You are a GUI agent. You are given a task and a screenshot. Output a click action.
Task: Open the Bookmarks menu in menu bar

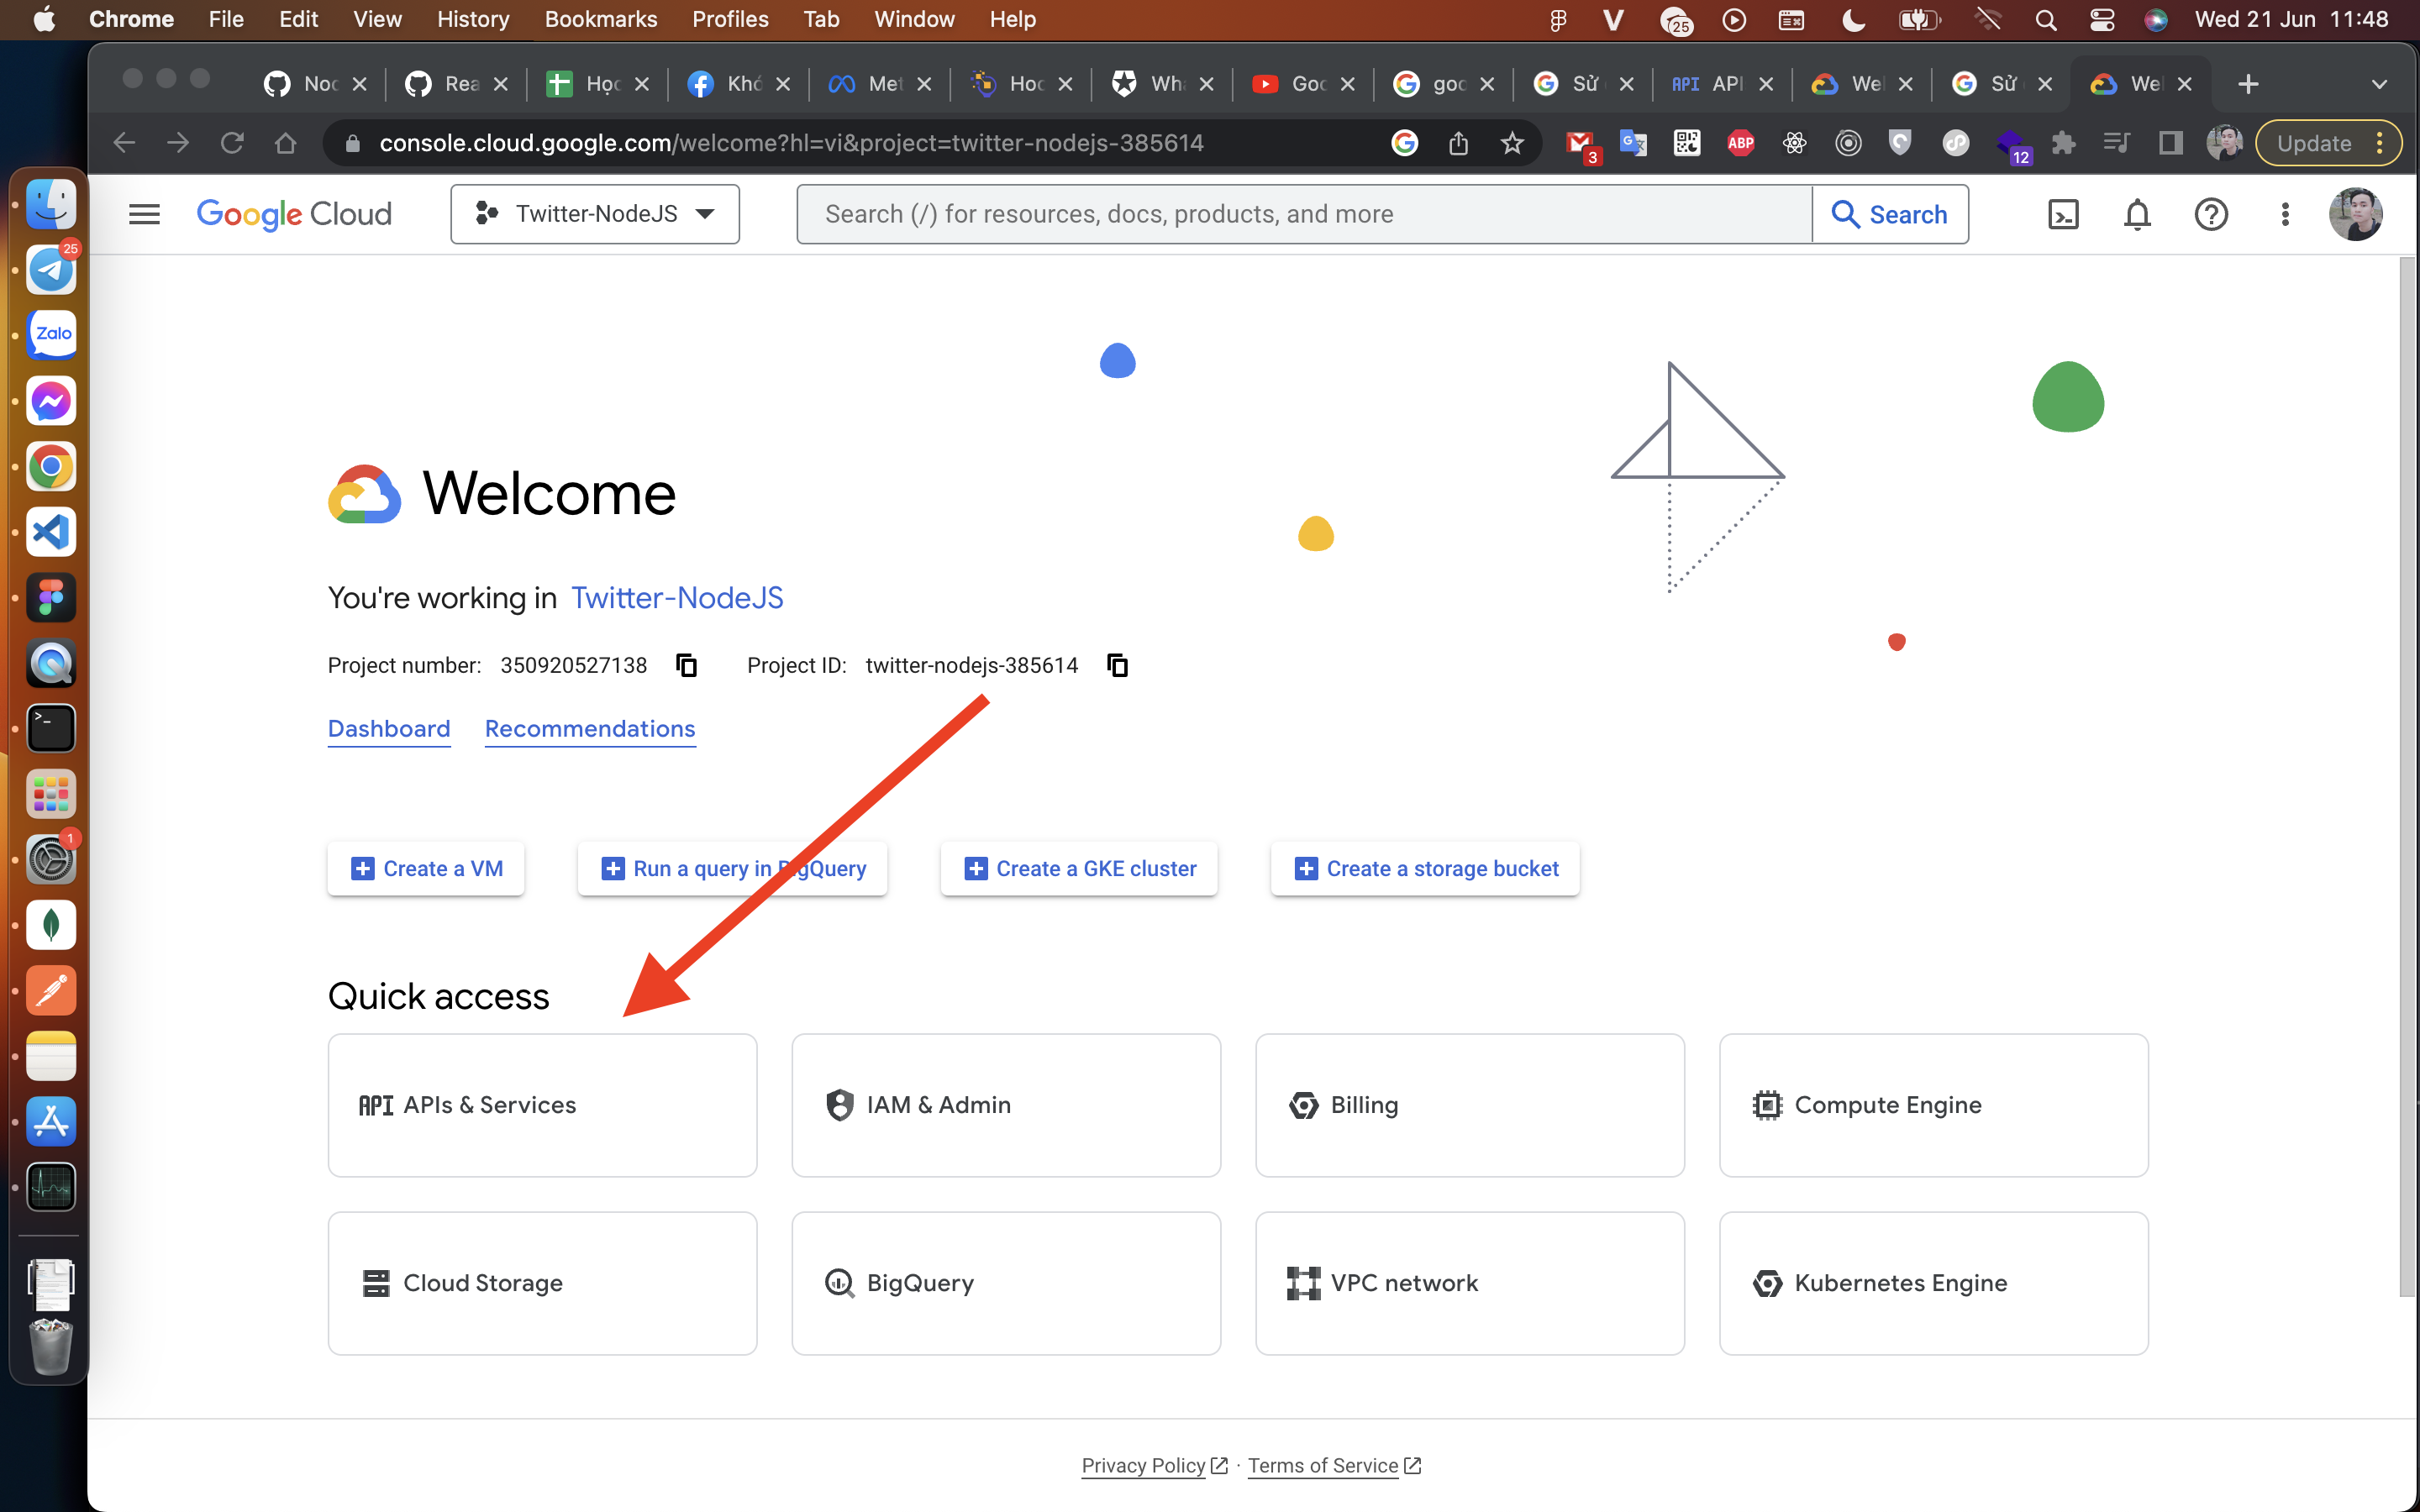click(600, 19)
